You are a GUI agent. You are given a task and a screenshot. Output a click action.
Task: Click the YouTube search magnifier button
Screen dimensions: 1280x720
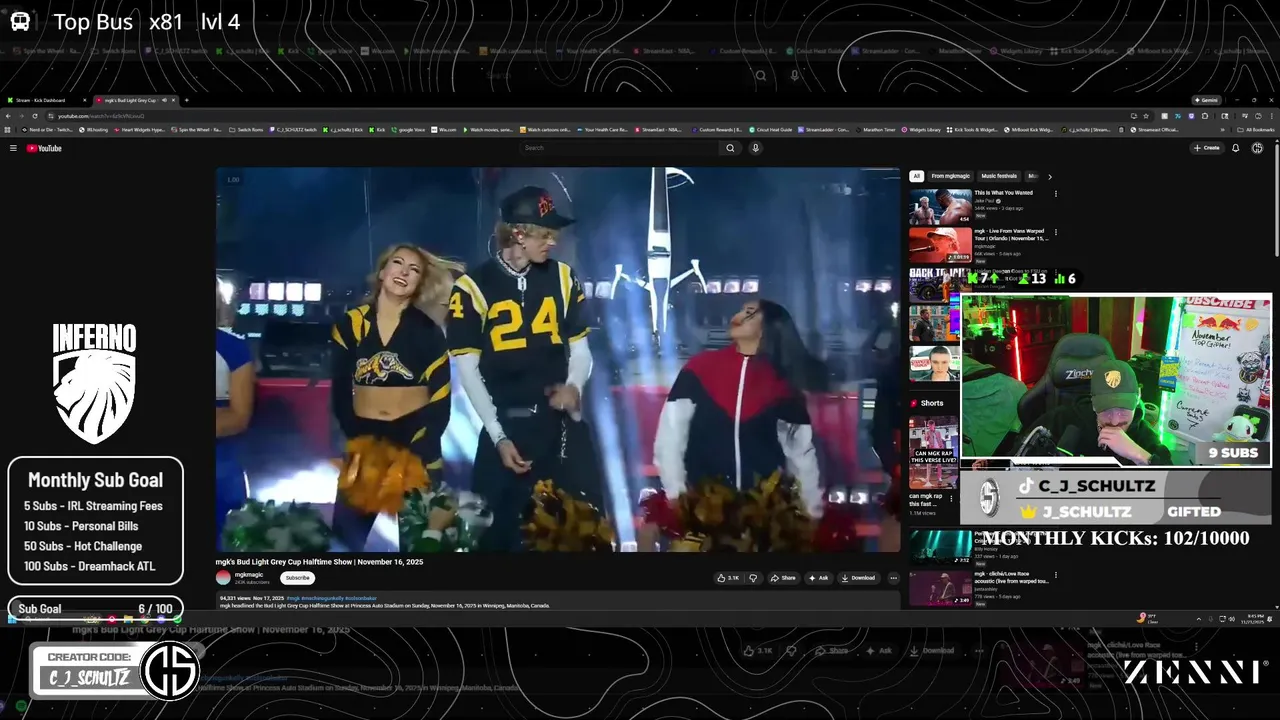[x=730, y=148]
